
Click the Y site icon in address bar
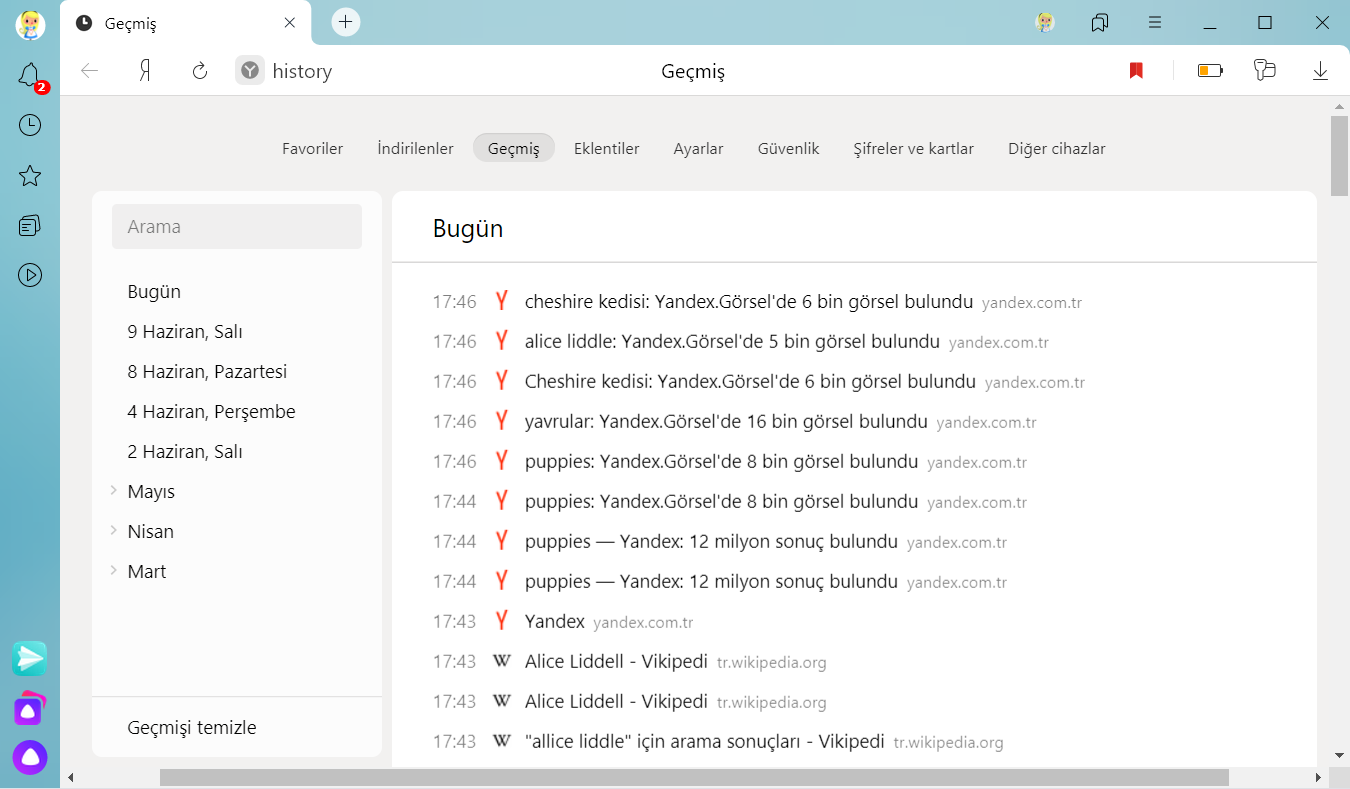click(250, 71)
